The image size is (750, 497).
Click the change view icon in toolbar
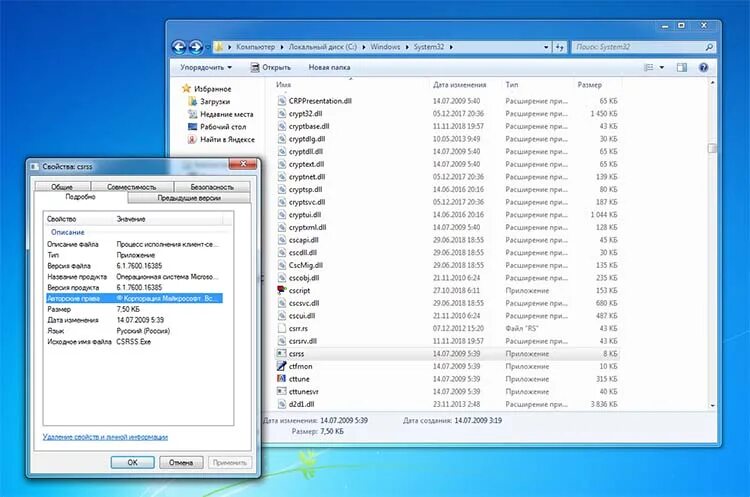pyautogui.click(x=649, y=67)
